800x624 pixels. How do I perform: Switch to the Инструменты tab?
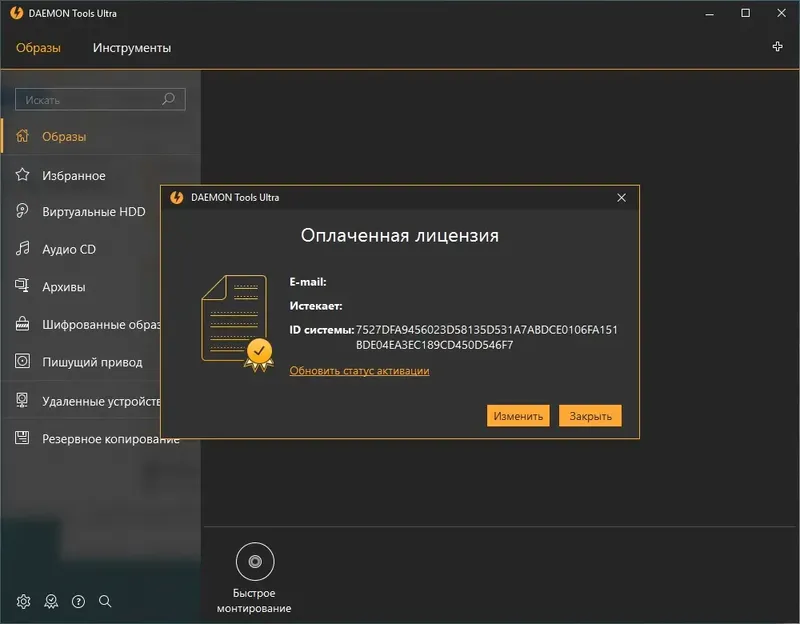click(131, 46)
